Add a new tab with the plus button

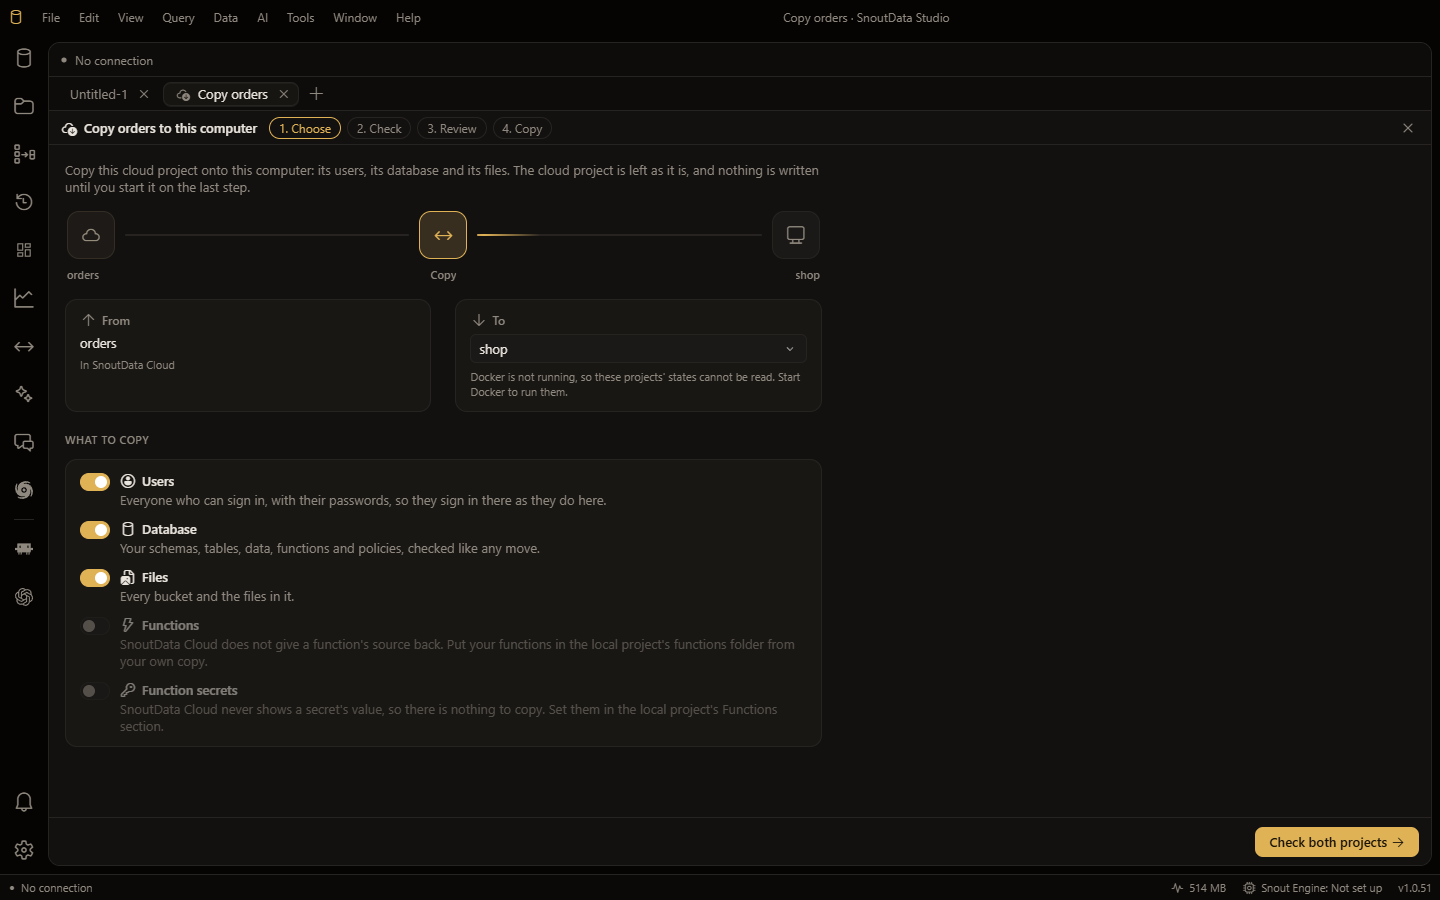pos(316,94)
